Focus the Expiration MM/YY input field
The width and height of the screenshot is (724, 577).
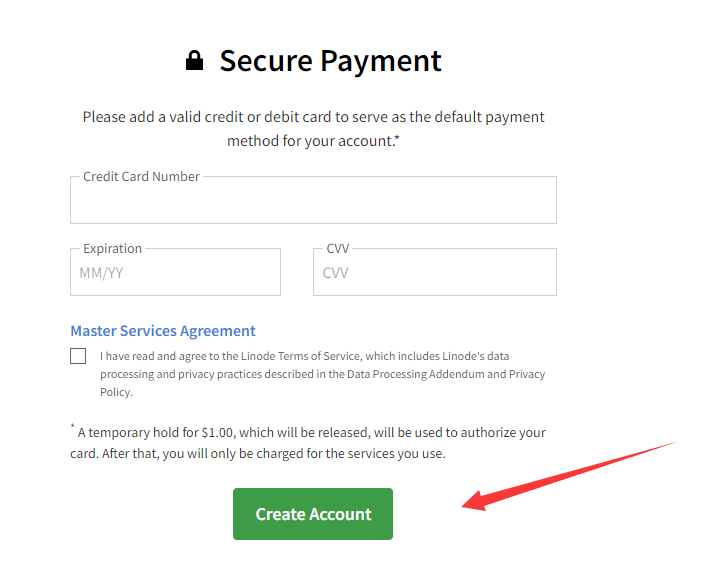[x=175, y=272]
